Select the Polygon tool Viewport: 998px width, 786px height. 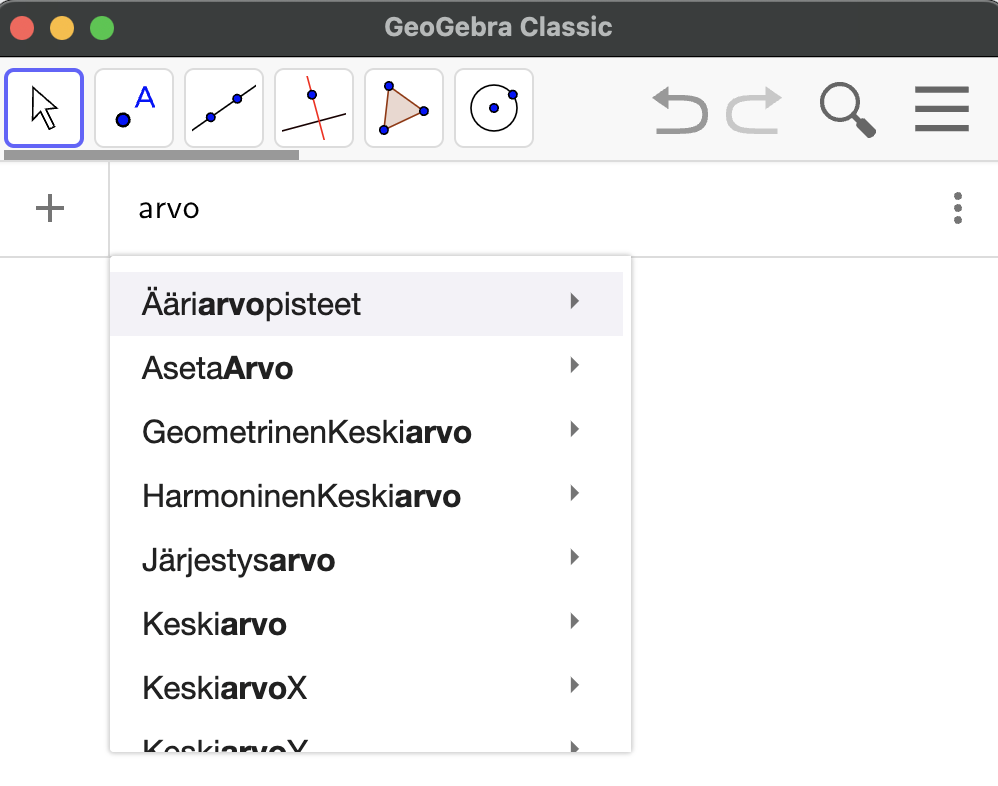(404, 108)
